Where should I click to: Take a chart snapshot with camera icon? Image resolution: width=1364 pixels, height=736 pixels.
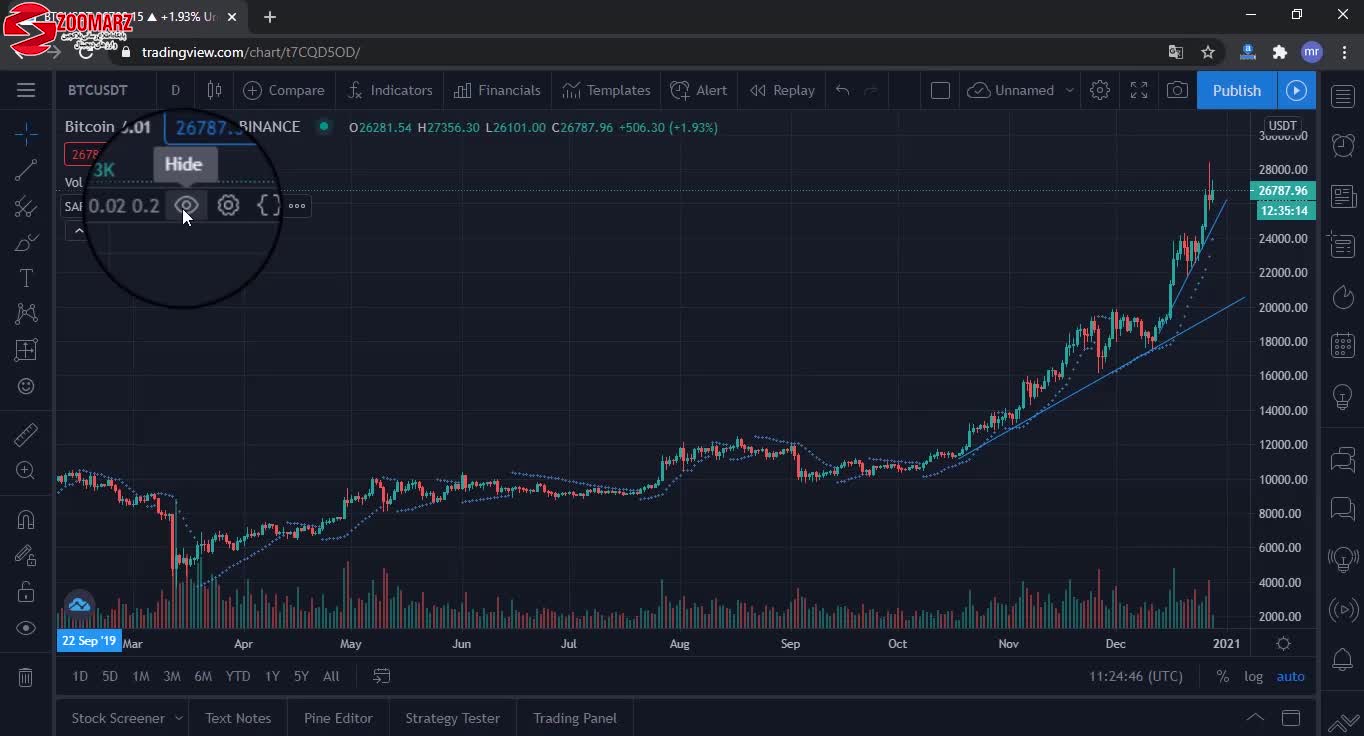pyautogui.click(x=1177, y=90)
